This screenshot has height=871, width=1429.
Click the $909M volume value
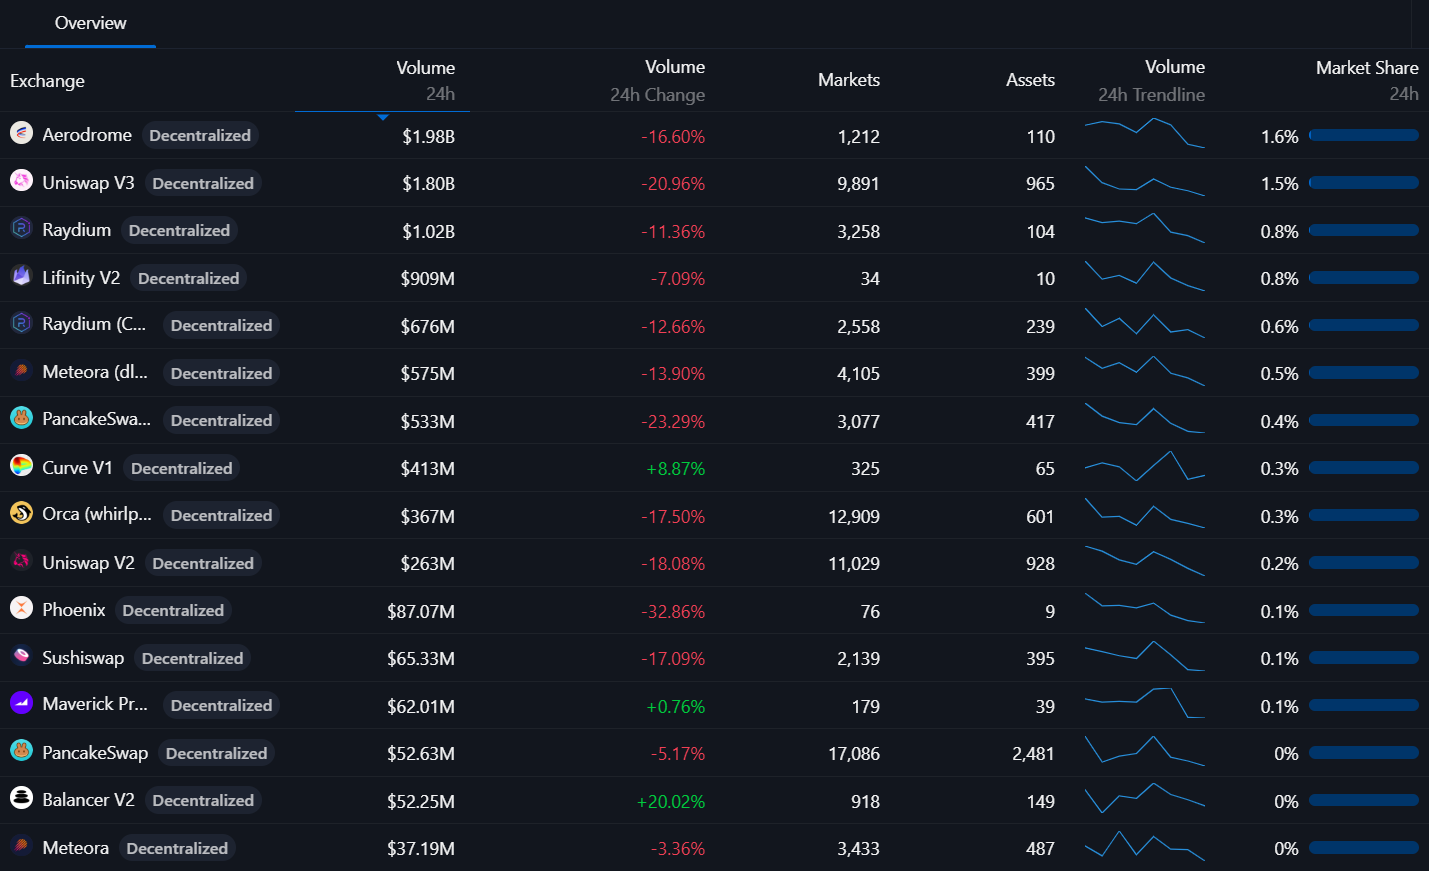[x=428, y=279]
